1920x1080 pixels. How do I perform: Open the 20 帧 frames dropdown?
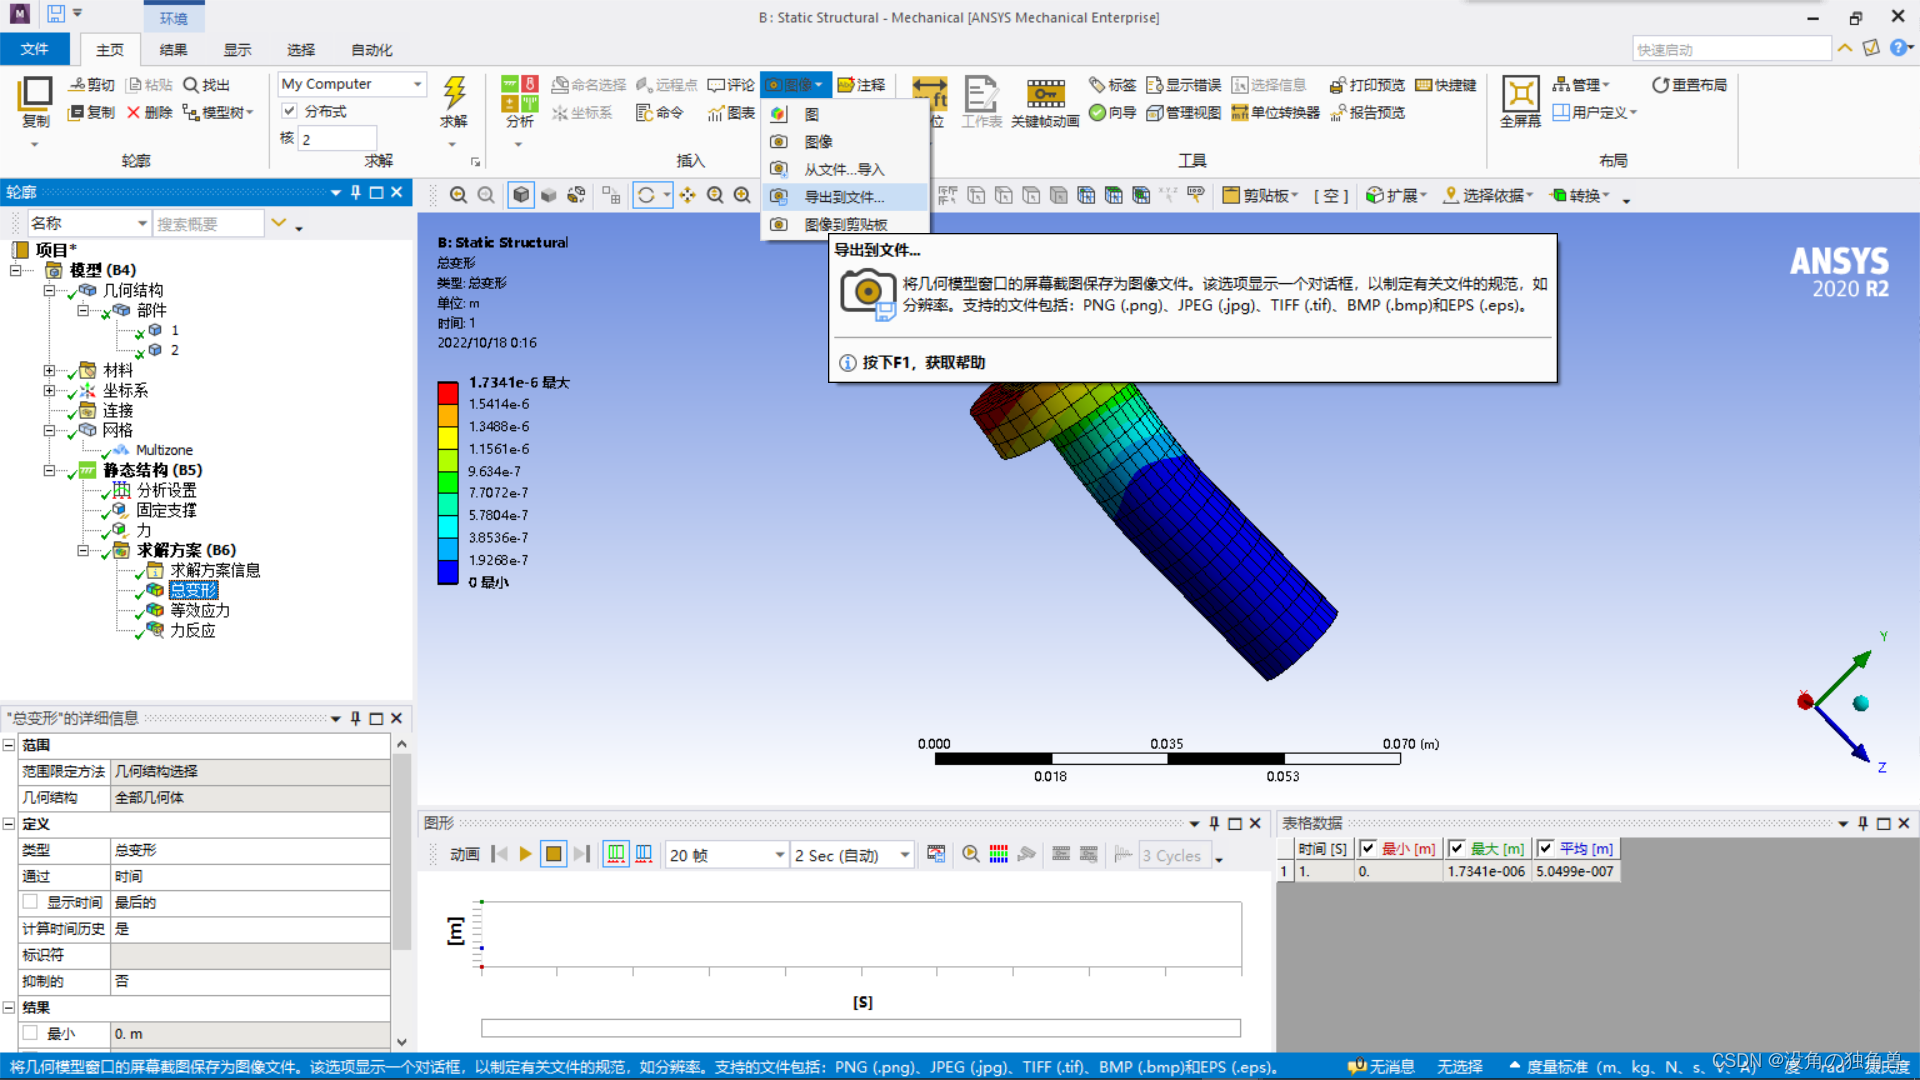pyautogui.click(x=779, y=855)
